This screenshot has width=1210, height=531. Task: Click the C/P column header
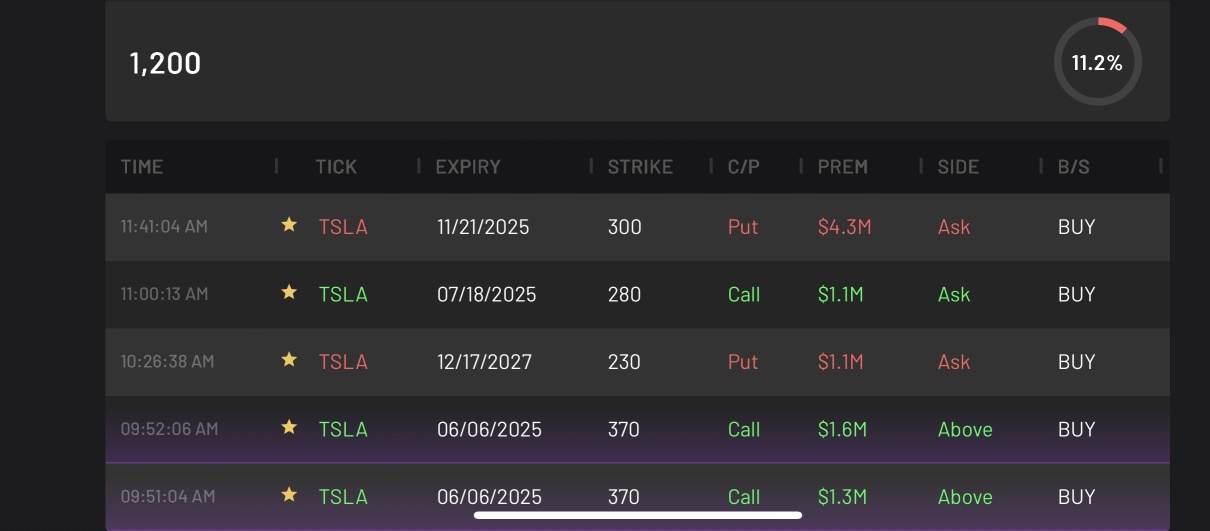743,167
